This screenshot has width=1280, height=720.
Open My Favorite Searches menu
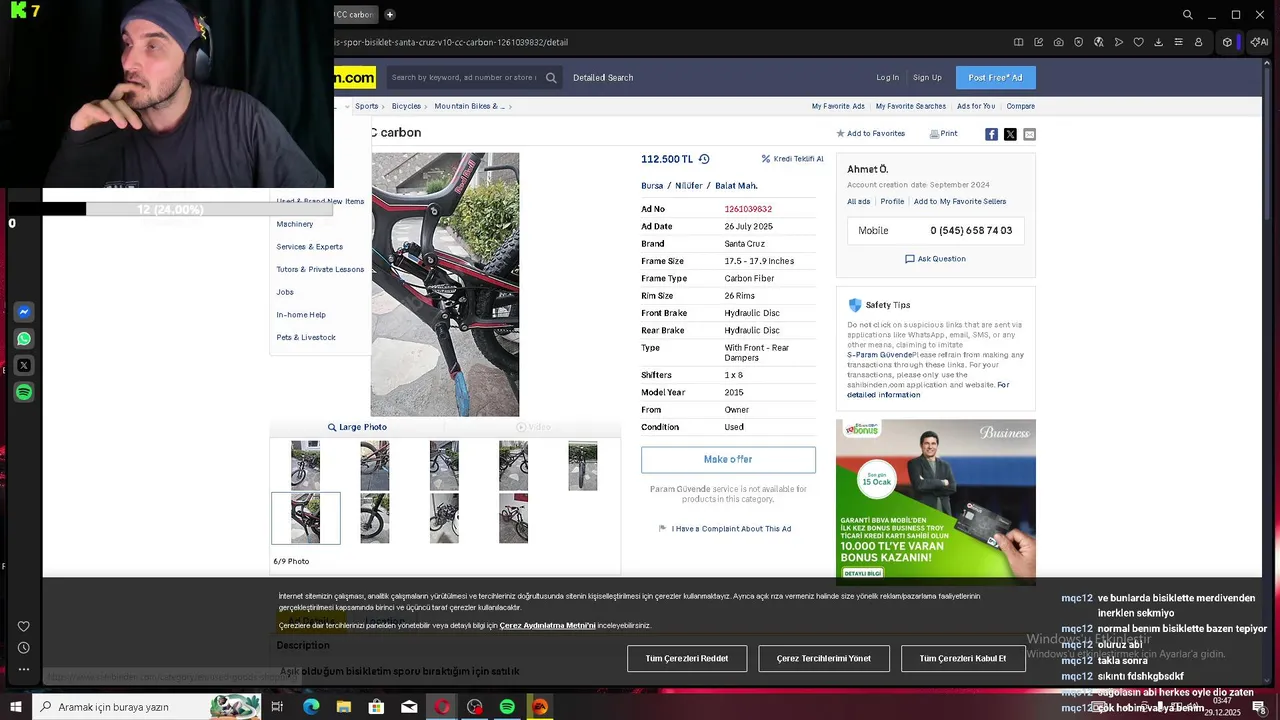(x=911, y=106)
